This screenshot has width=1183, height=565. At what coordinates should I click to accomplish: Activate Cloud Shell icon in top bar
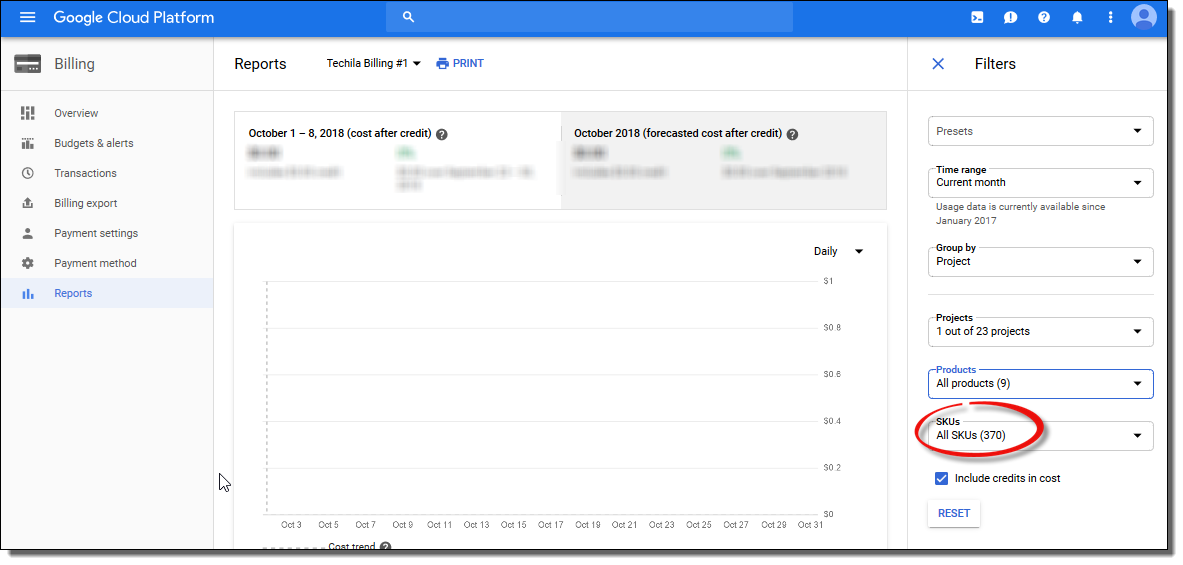(977, 18)
